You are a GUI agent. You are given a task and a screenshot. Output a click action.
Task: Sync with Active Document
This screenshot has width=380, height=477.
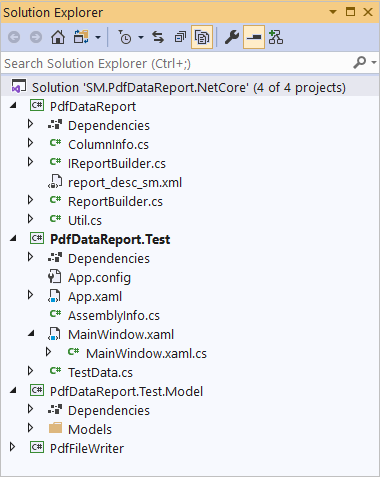coord(158,37)
